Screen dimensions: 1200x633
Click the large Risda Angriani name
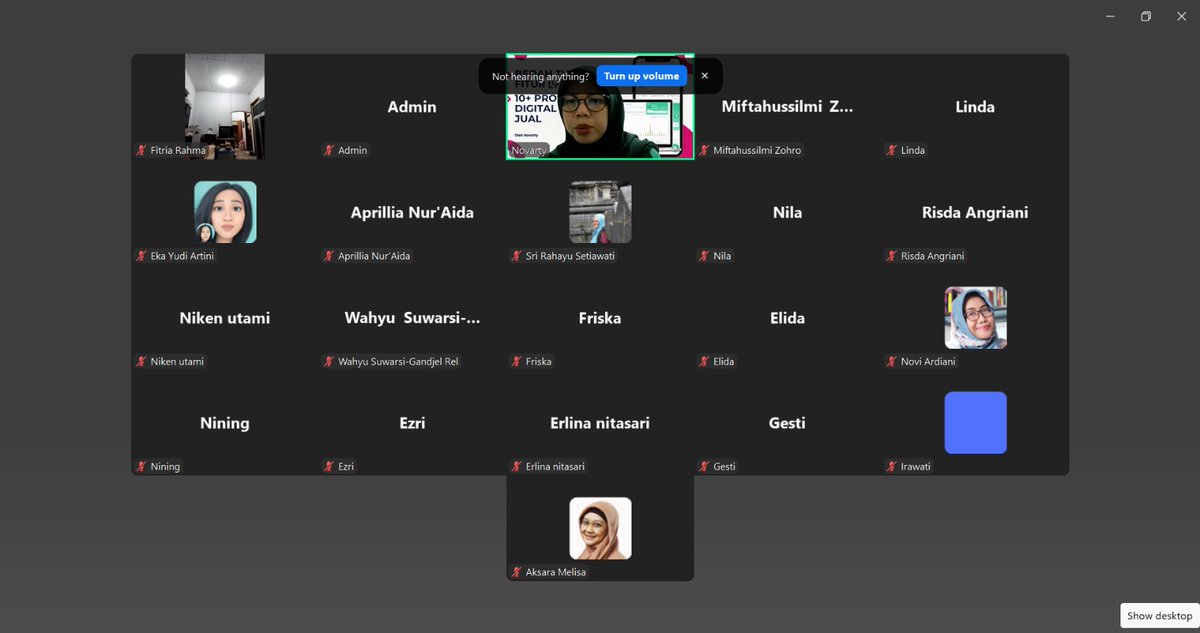[975, 212]
